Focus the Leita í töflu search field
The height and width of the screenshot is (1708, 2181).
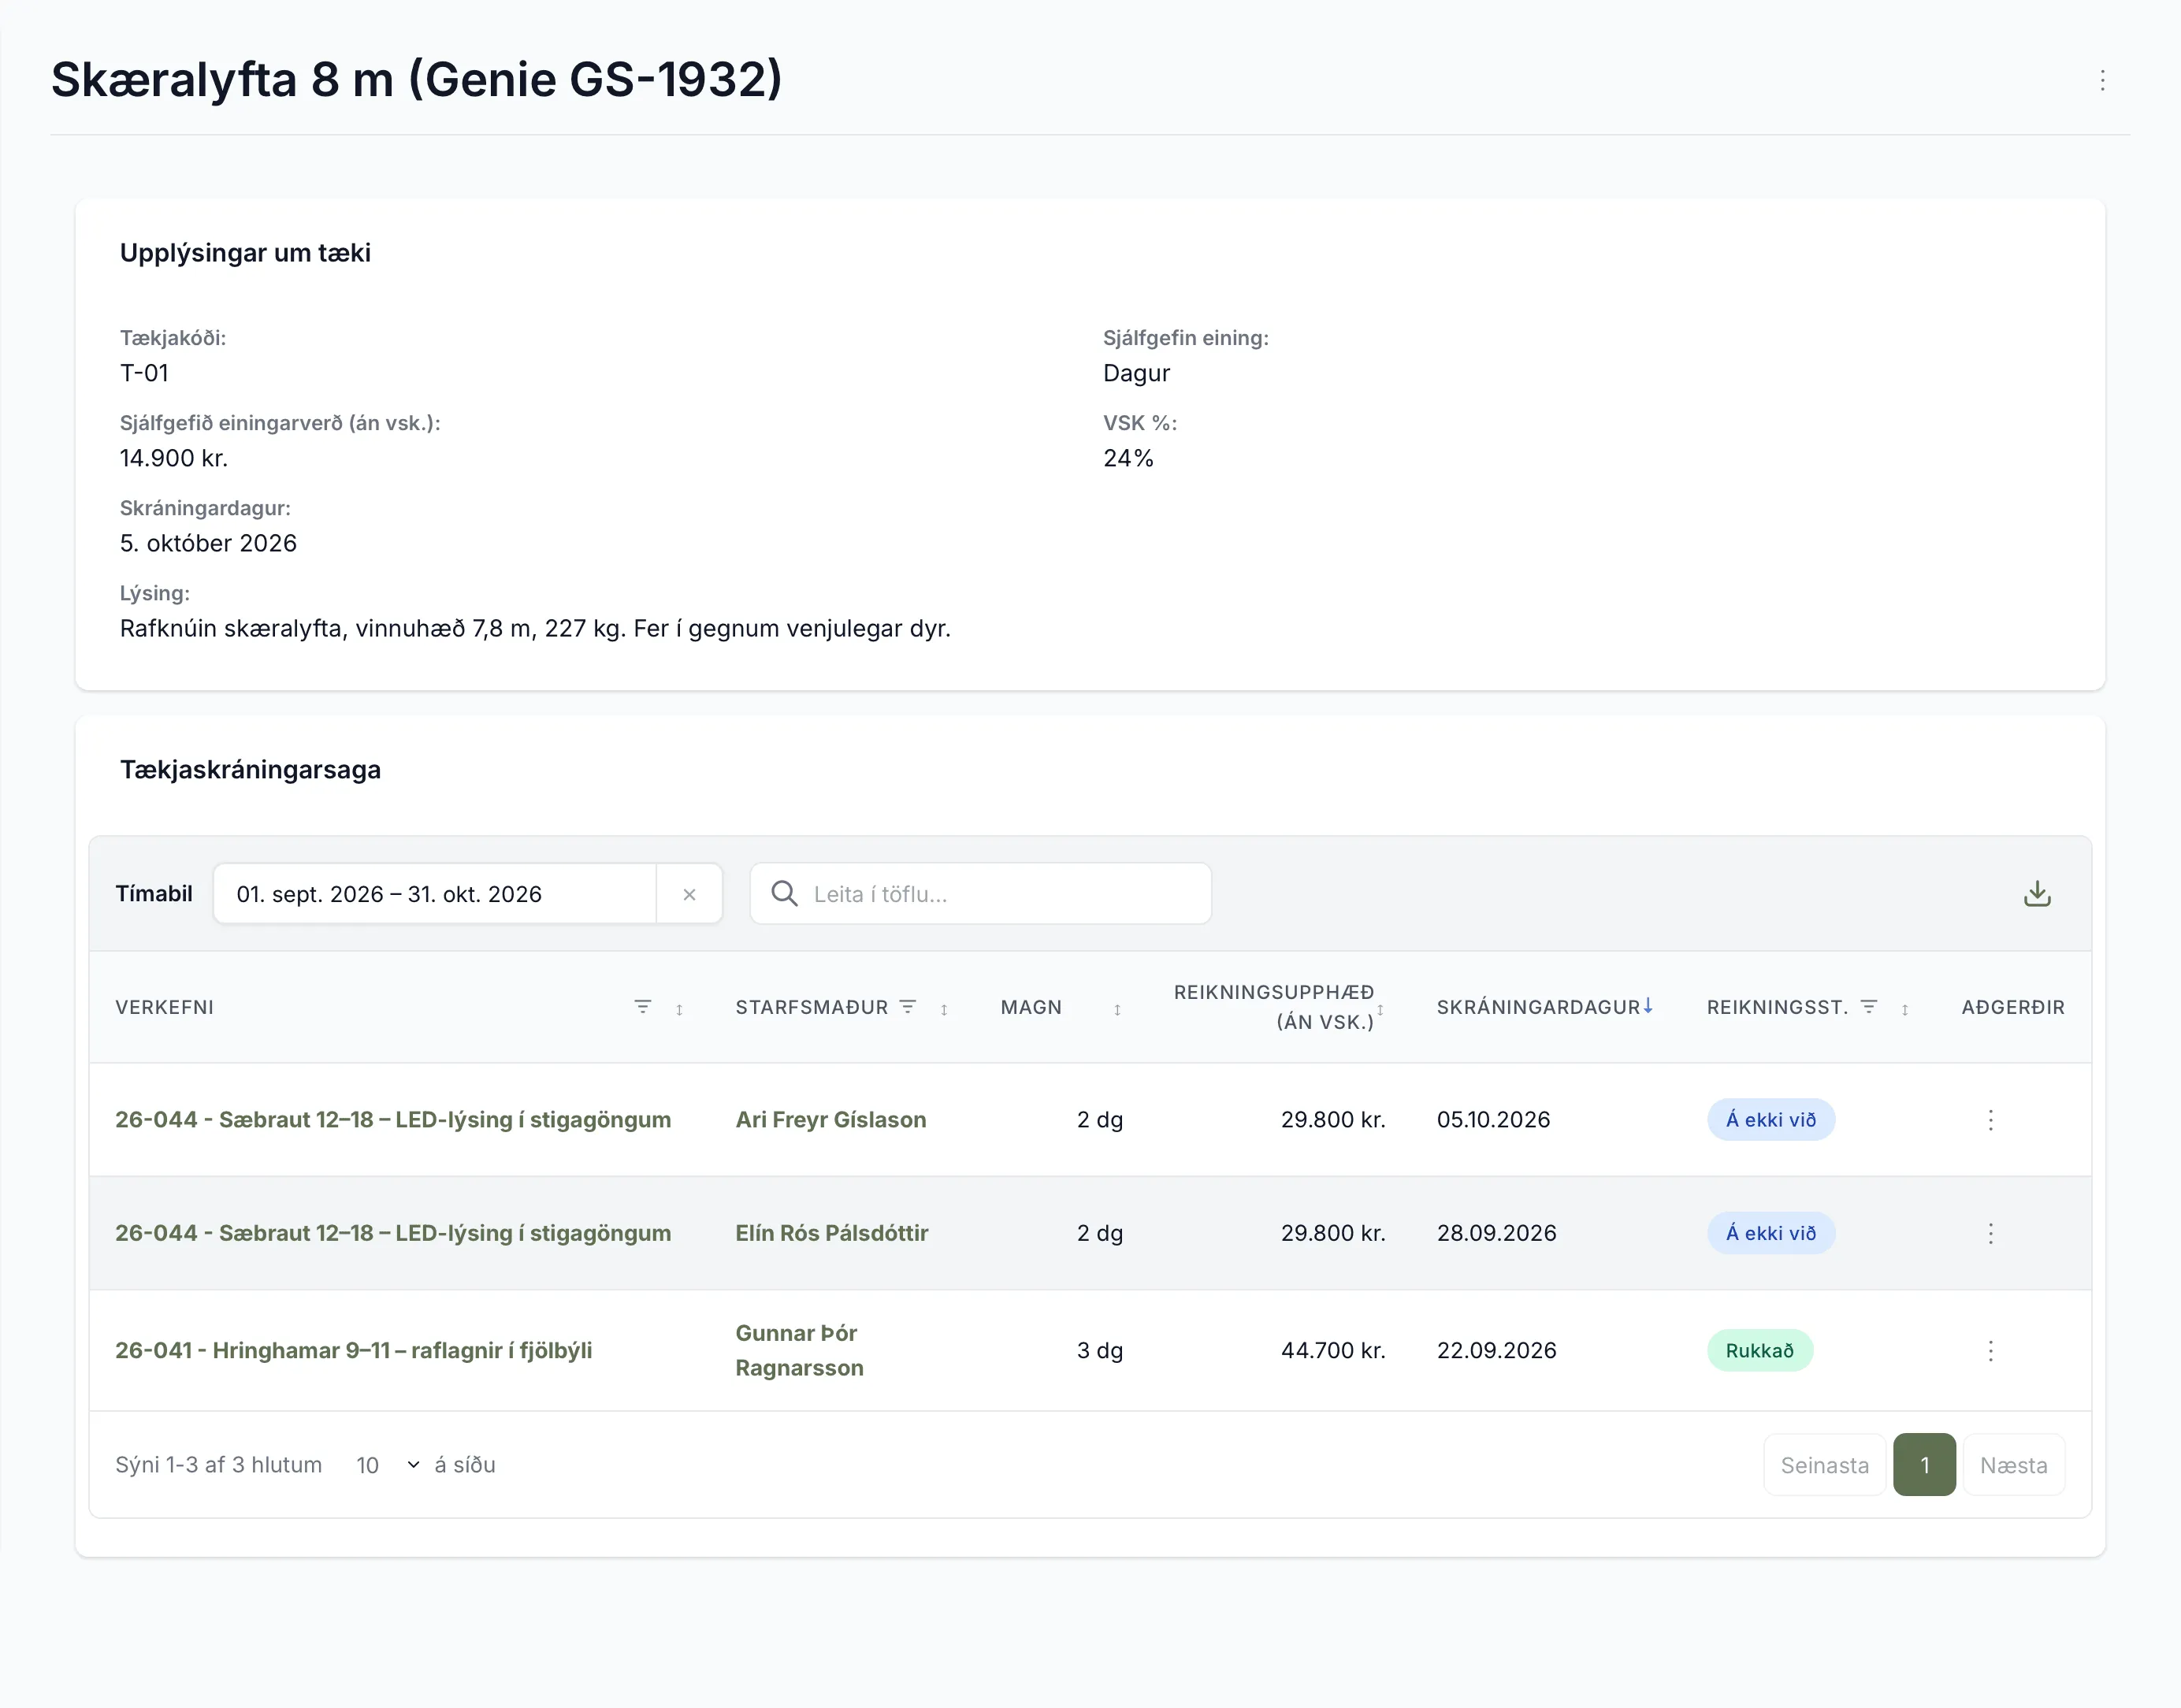click(980, 894)
